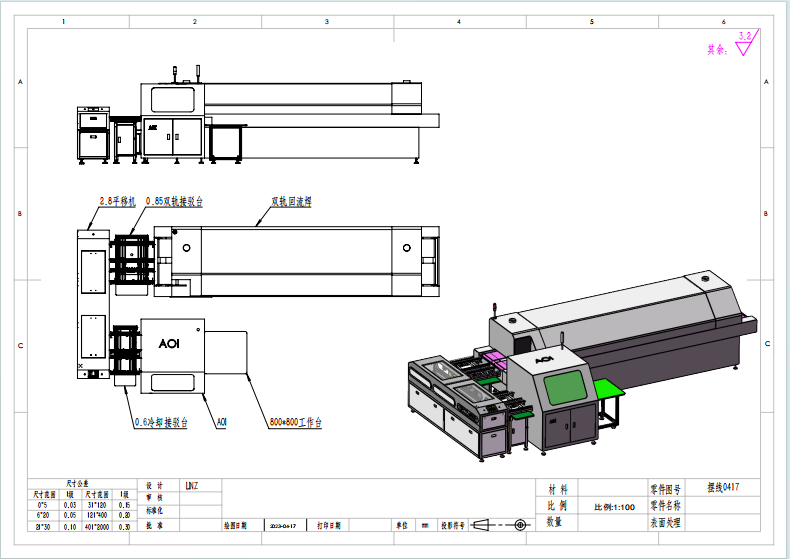790x559 pixels.
Task: Click the 2023-04-17 drawing date field
Action: pyautogui.click(x=281, y=524)
